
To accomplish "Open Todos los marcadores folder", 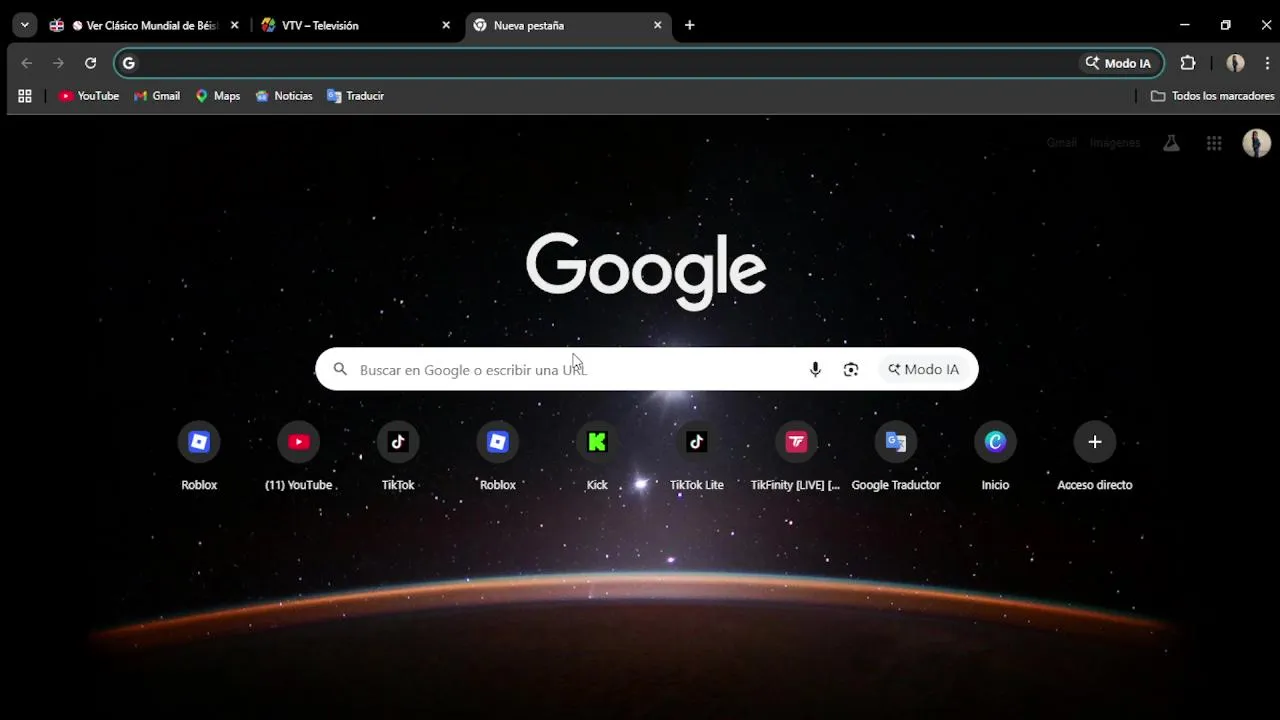I will pos(1212,96).
